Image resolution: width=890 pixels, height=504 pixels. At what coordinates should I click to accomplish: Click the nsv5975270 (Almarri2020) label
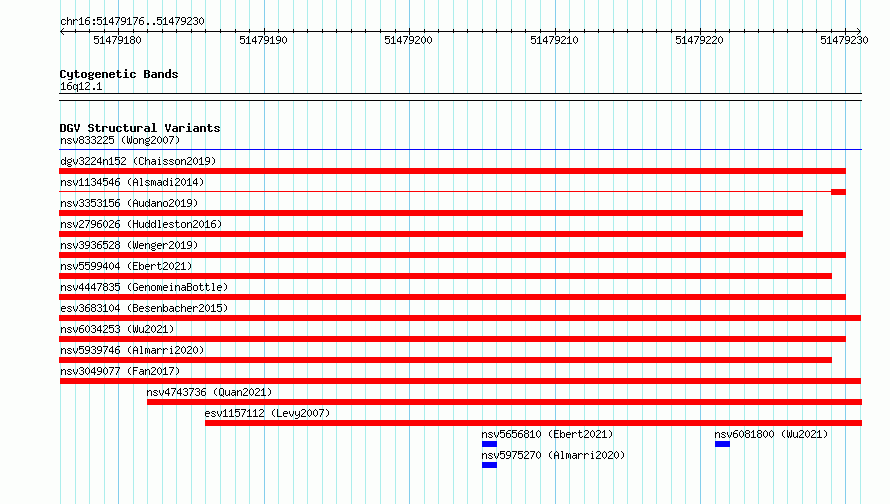coord(553,455)
